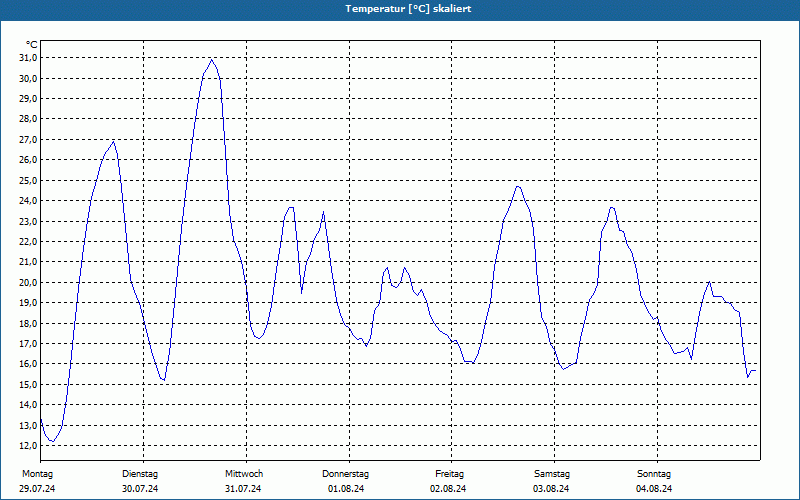The height and width of the screenshot is (500, 800).
Task: Click the date 31.07.24
Action: [243, 489]
